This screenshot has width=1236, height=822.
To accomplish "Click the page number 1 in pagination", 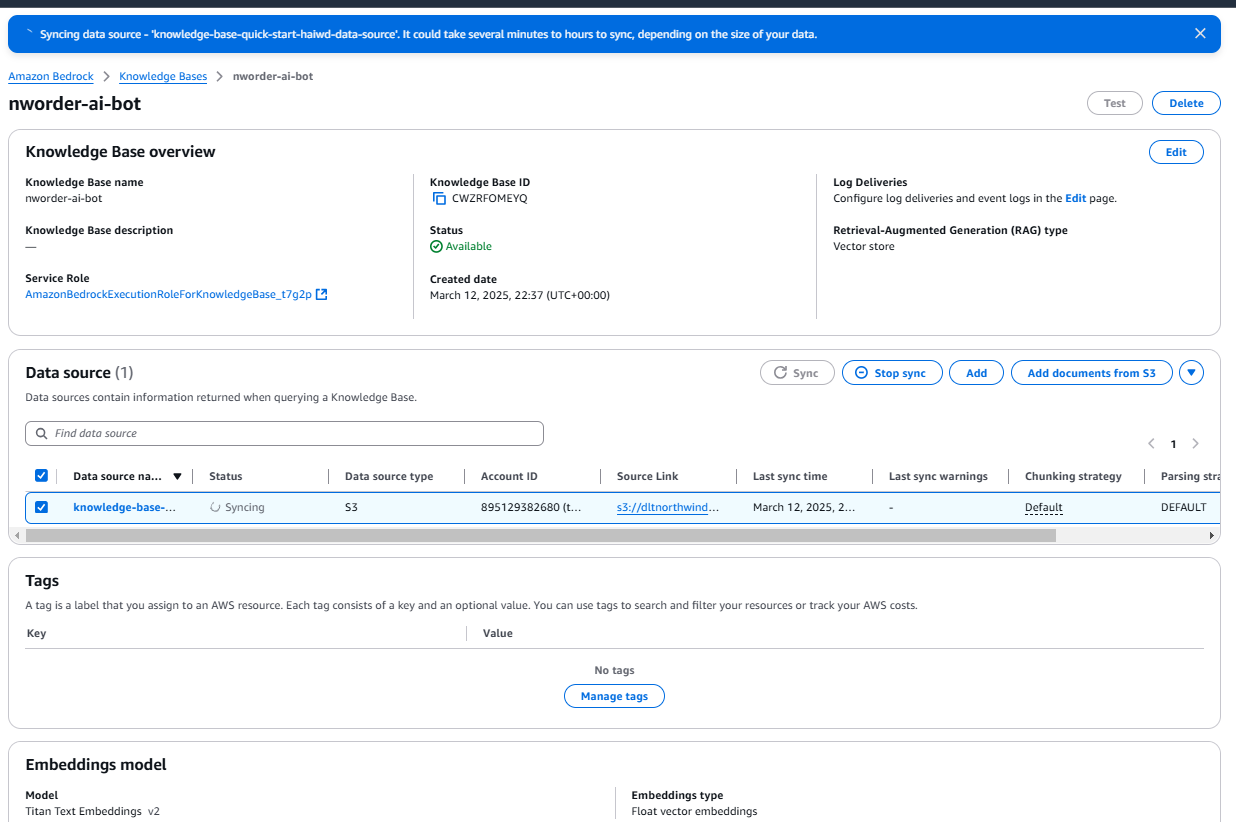I will point(1173,443).
